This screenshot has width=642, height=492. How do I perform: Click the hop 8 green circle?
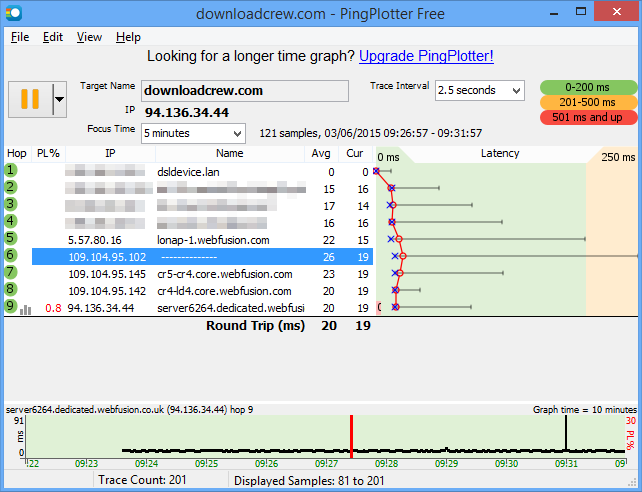point(10,289)
